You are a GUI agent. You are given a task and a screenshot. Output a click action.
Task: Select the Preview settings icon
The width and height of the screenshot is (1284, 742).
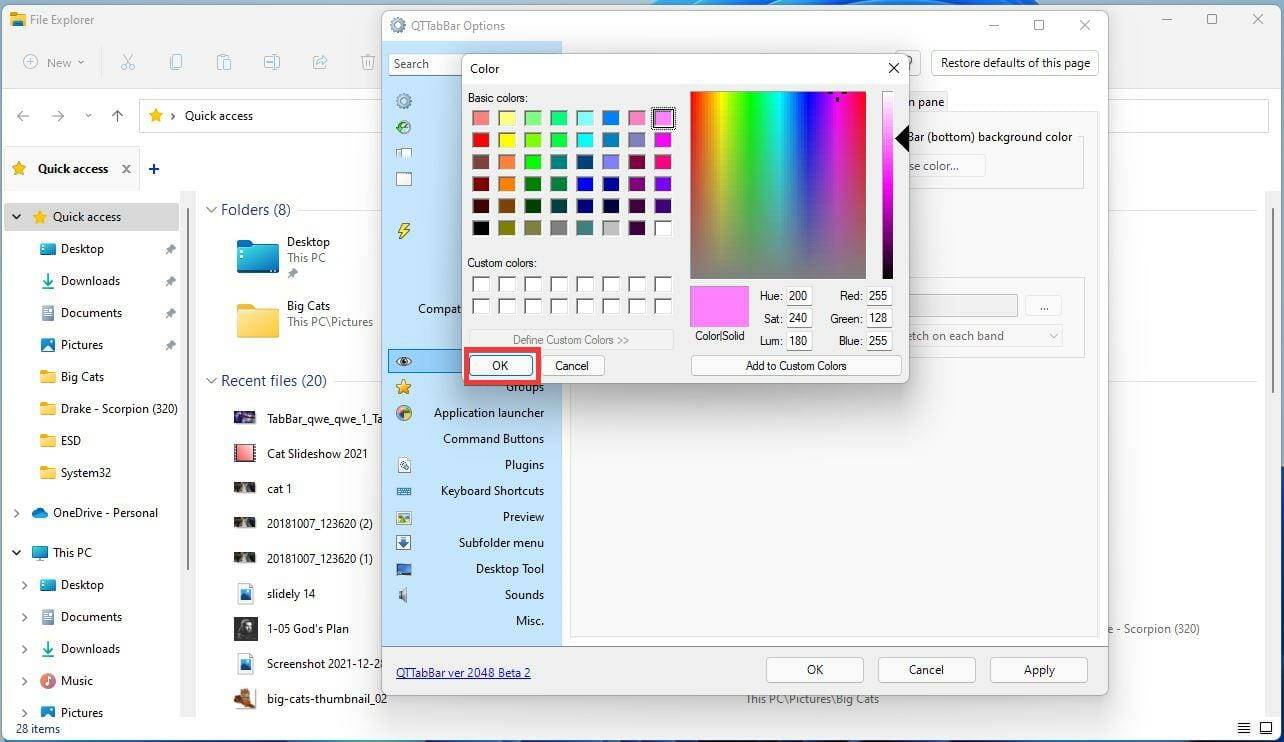click(404, 517)
